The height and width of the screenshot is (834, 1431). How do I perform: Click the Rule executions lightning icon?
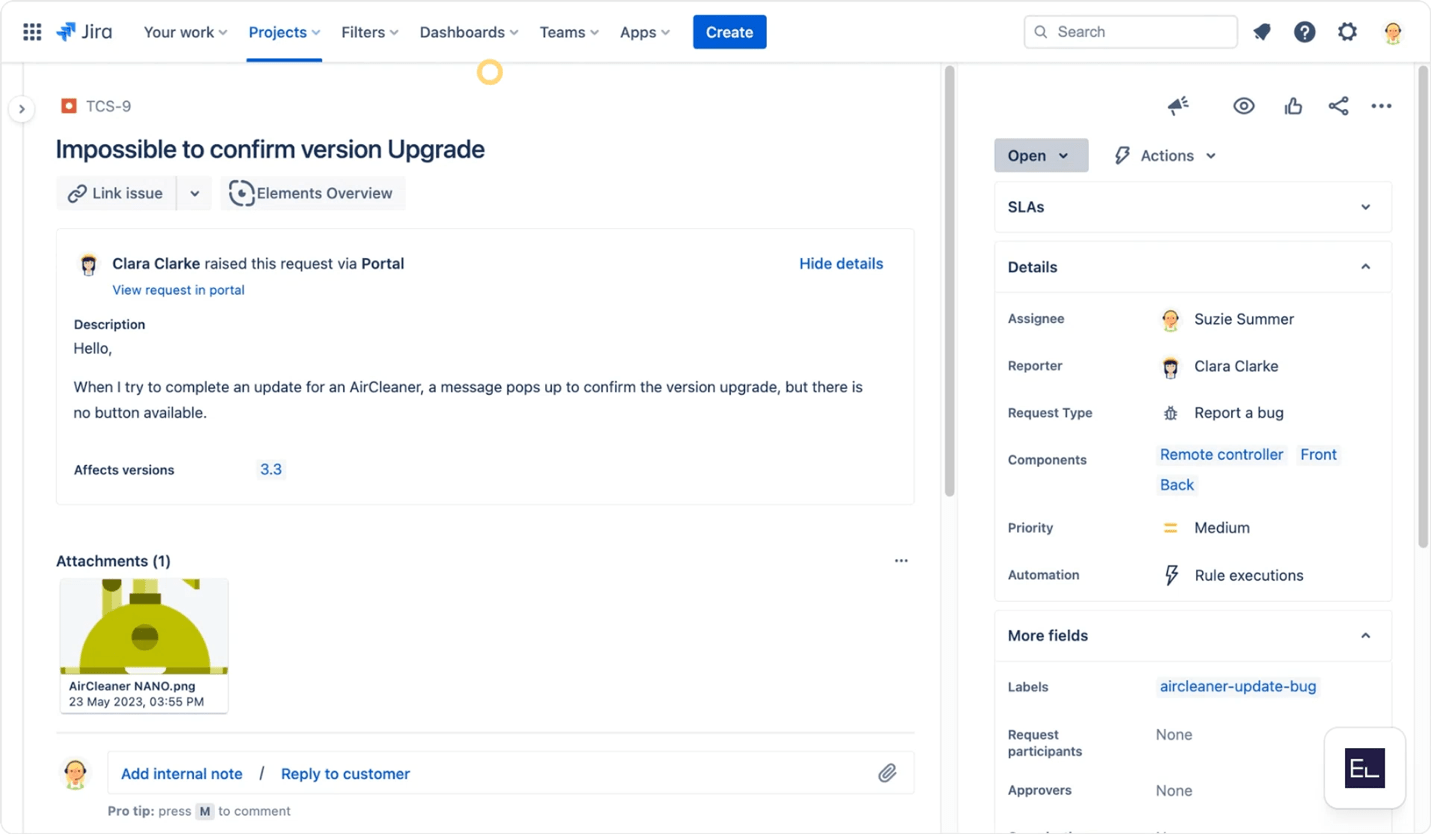click(x=1171, y=575)
